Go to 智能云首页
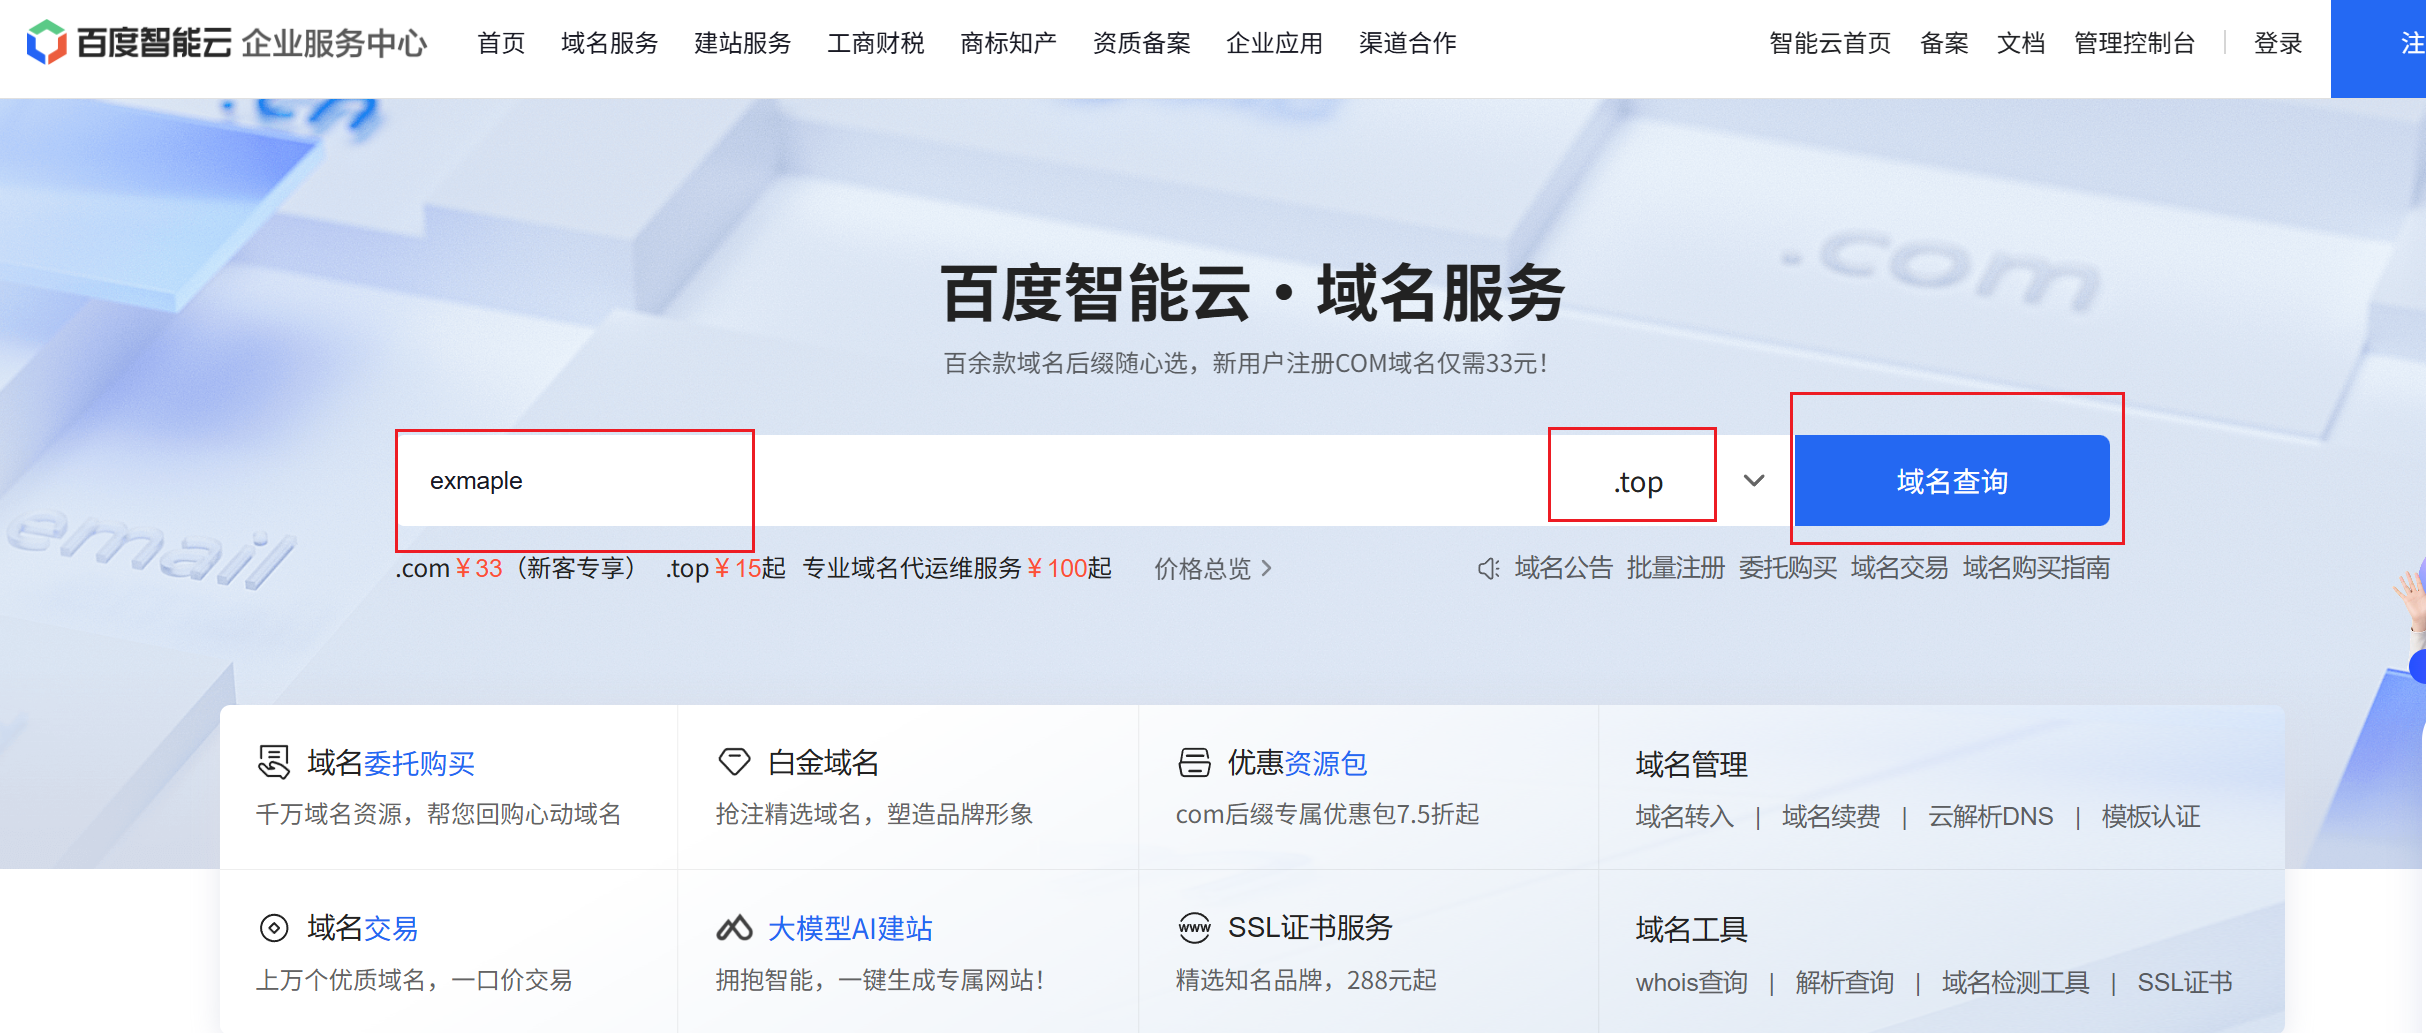The height and width of the screenshot is (1033, 2426). click(x=1830, y=43)
